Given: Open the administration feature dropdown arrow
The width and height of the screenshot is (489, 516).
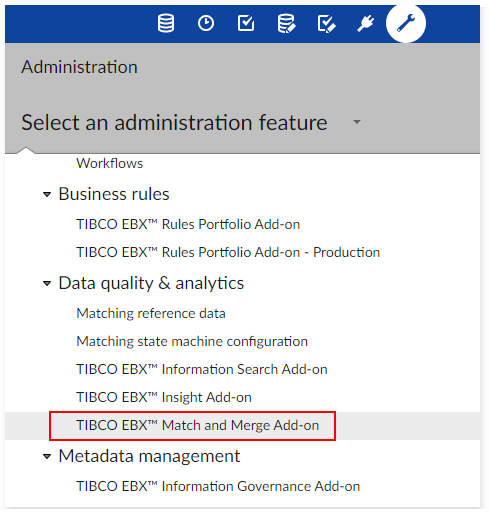Looking at the screenshot, I should pos(357,122).
